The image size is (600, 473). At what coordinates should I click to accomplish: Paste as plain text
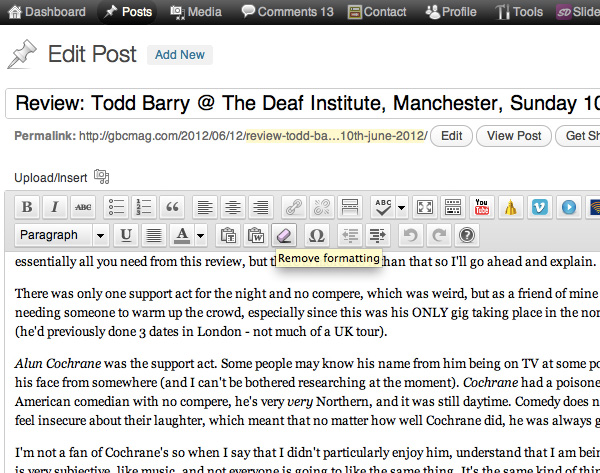click(228, 235)
